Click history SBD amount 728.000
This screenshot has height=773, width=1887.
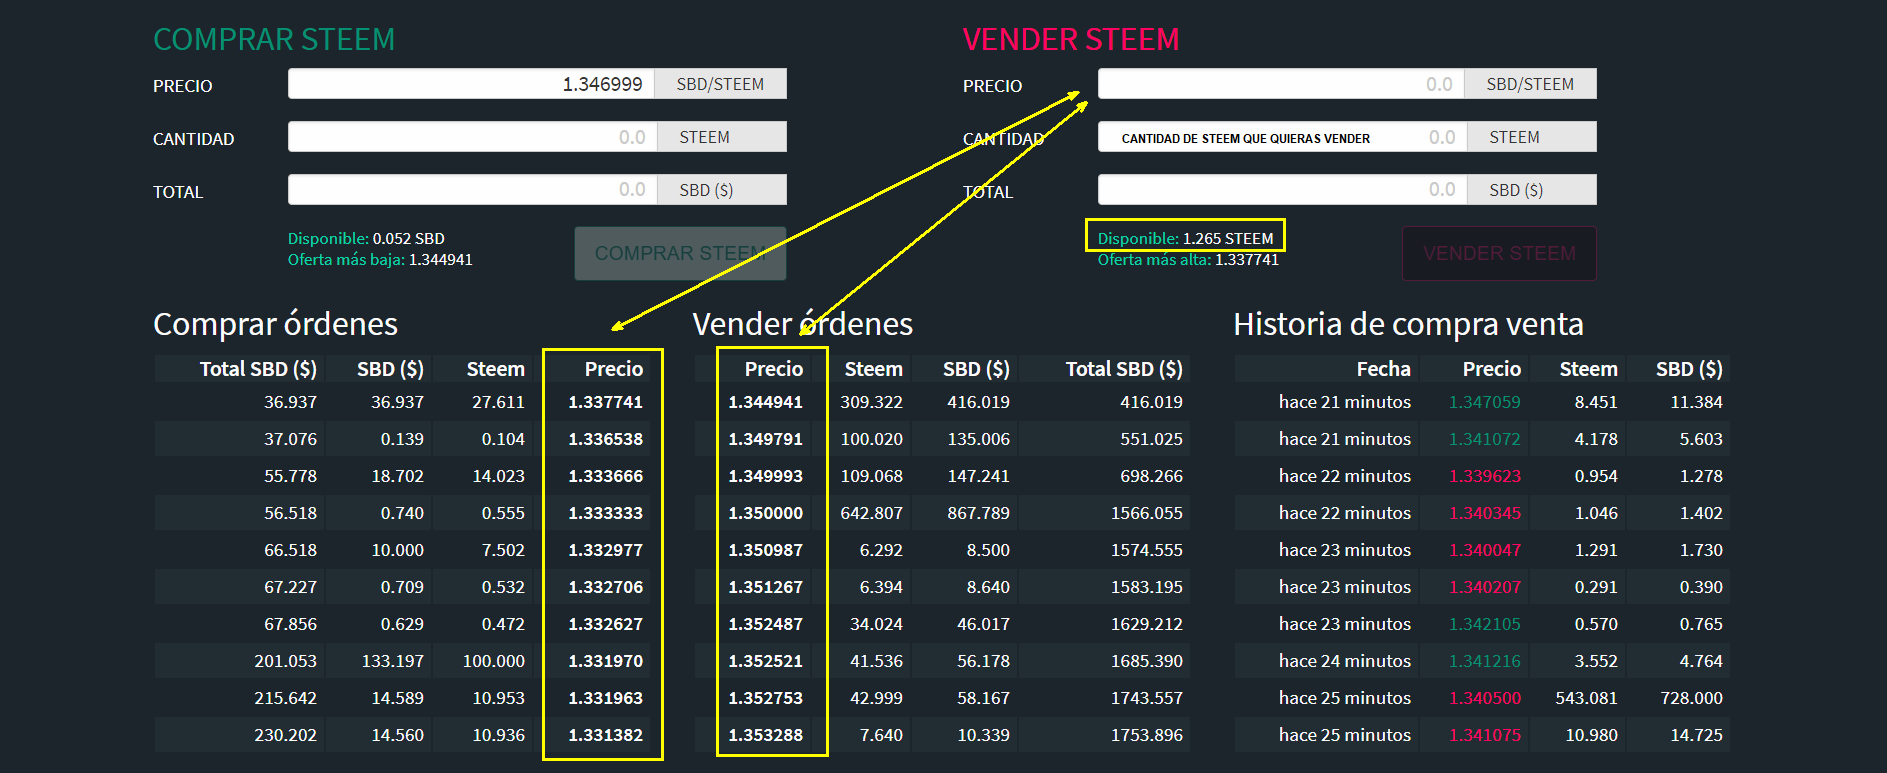click(1691, 698)
